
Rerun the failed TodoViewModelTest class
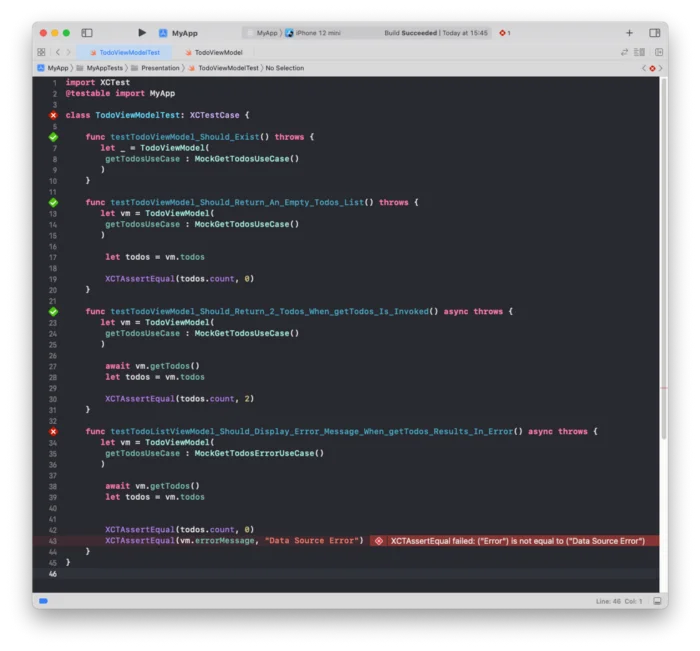point(53,115)
